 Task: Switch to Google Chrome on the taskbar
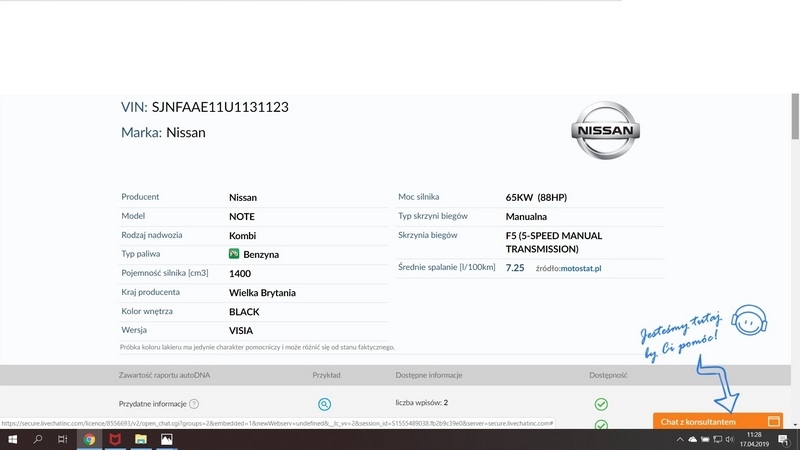[x=89, y=439]
